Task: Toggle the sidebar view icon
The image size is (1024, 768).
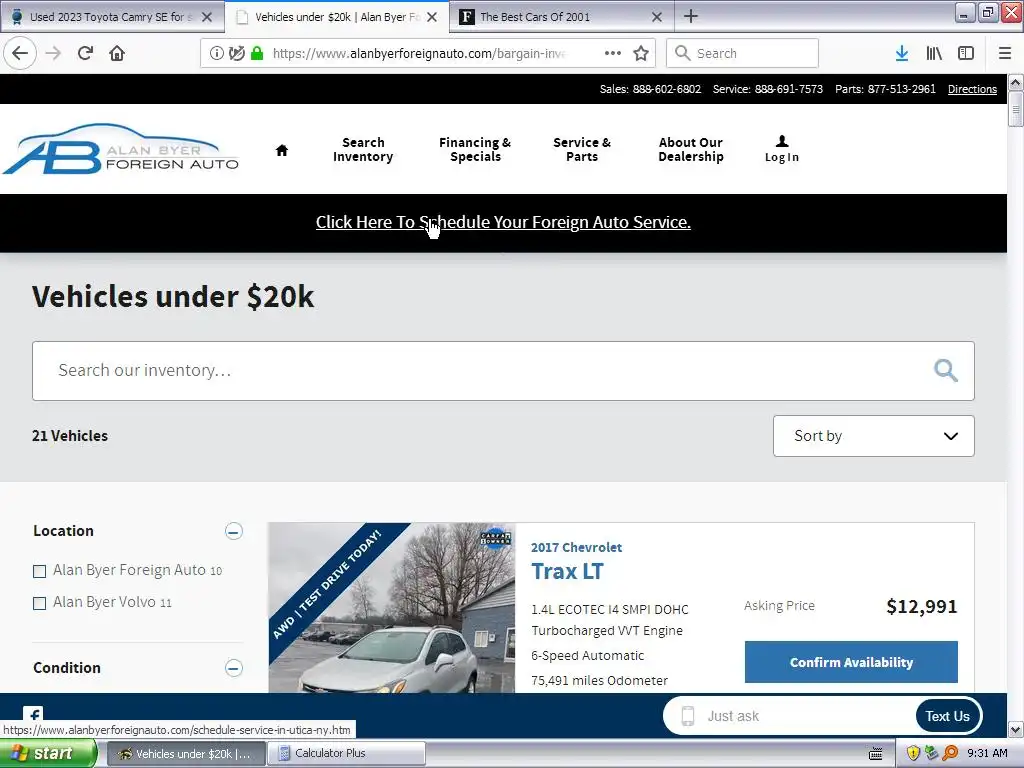Action: [966, 53]
